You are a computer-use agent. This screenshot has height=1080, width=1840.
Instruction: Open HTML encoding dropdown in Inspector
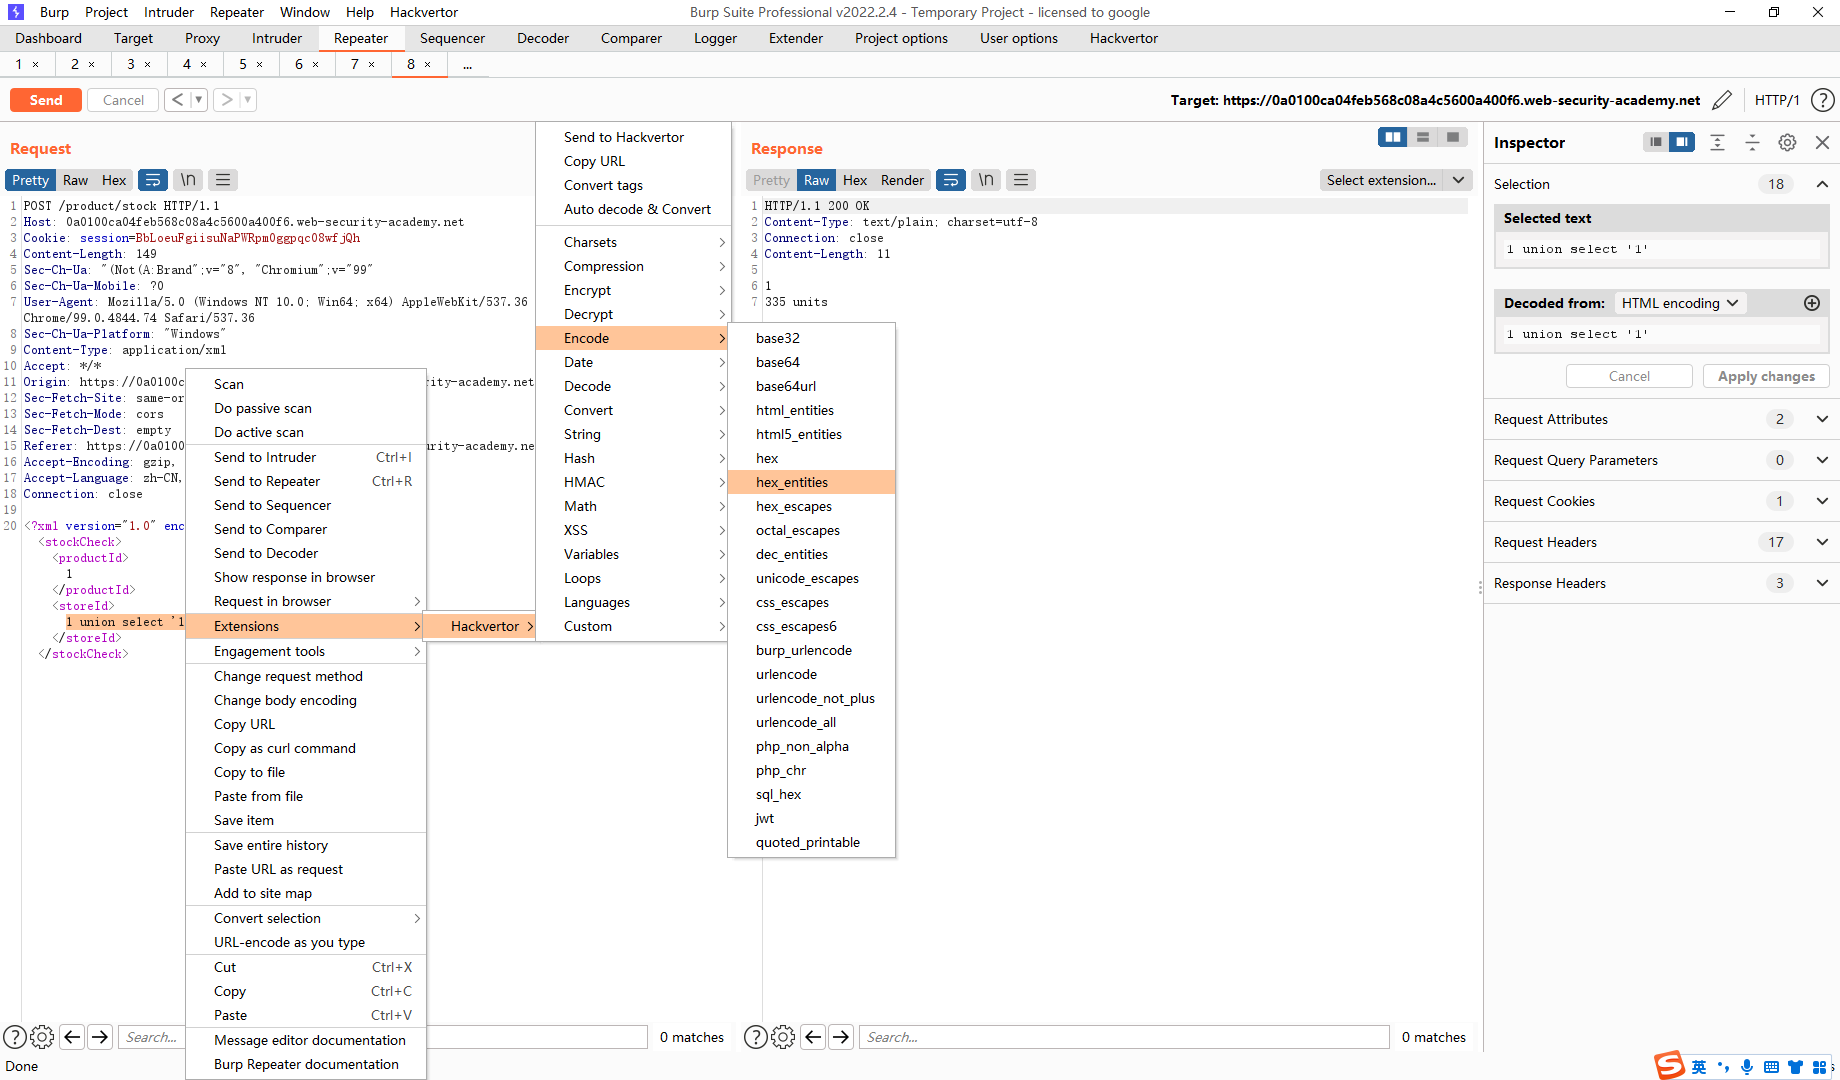pos(1680,303)
